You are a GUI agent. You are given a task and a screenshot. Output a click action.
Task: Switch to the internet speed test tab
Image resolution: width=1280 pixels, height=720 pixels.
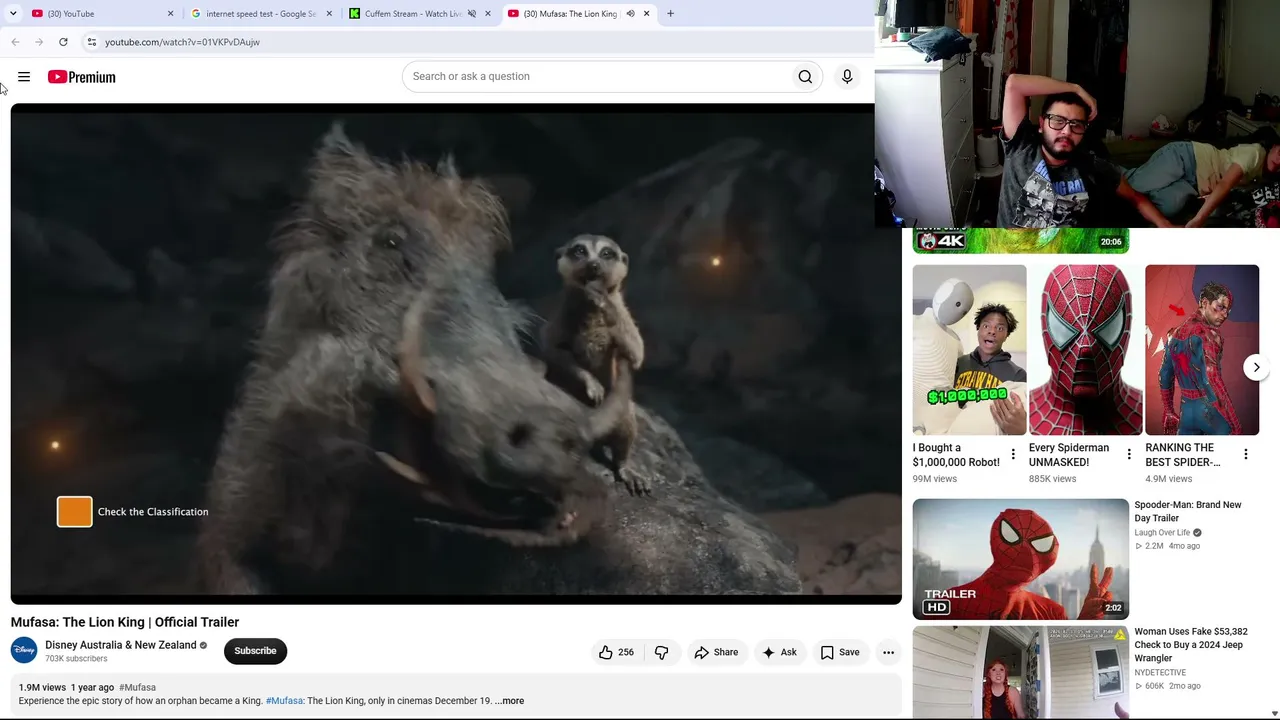coord(260,14)
